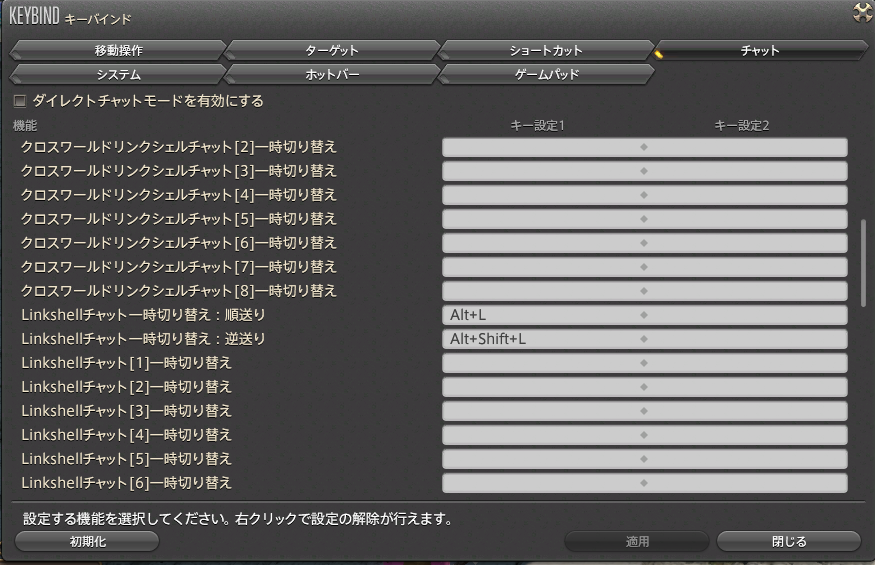This screenshot has width=875, height=565.
Task: Select key setting 2 for クロスワールドリンクシェルチャット[5]
Action: (746, 219)
